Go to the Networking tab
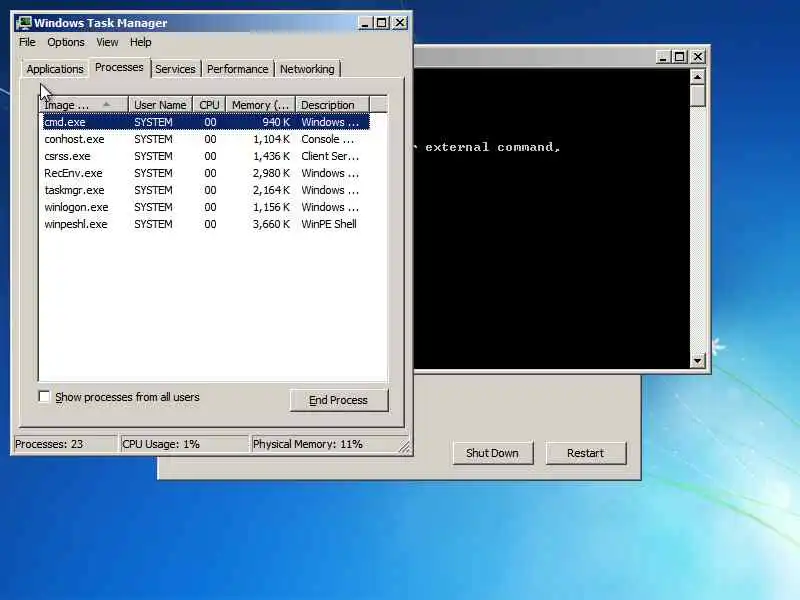 307,69
